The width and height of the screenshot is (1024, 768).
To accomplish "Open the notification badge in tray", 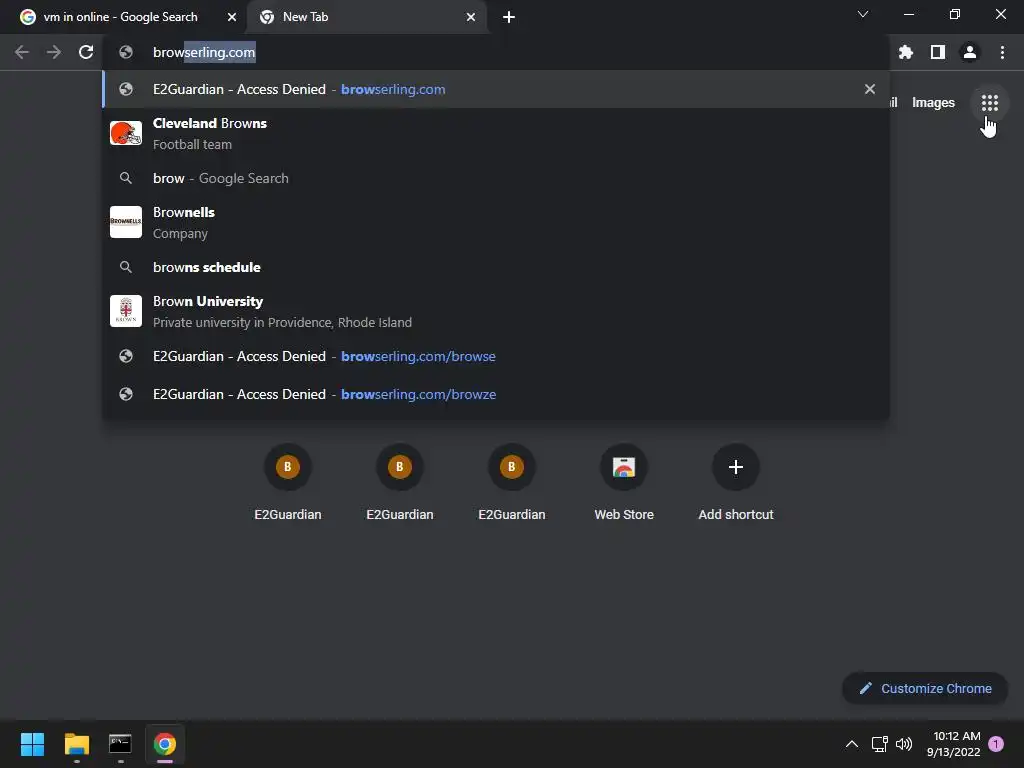I will (x=996, y=744).
